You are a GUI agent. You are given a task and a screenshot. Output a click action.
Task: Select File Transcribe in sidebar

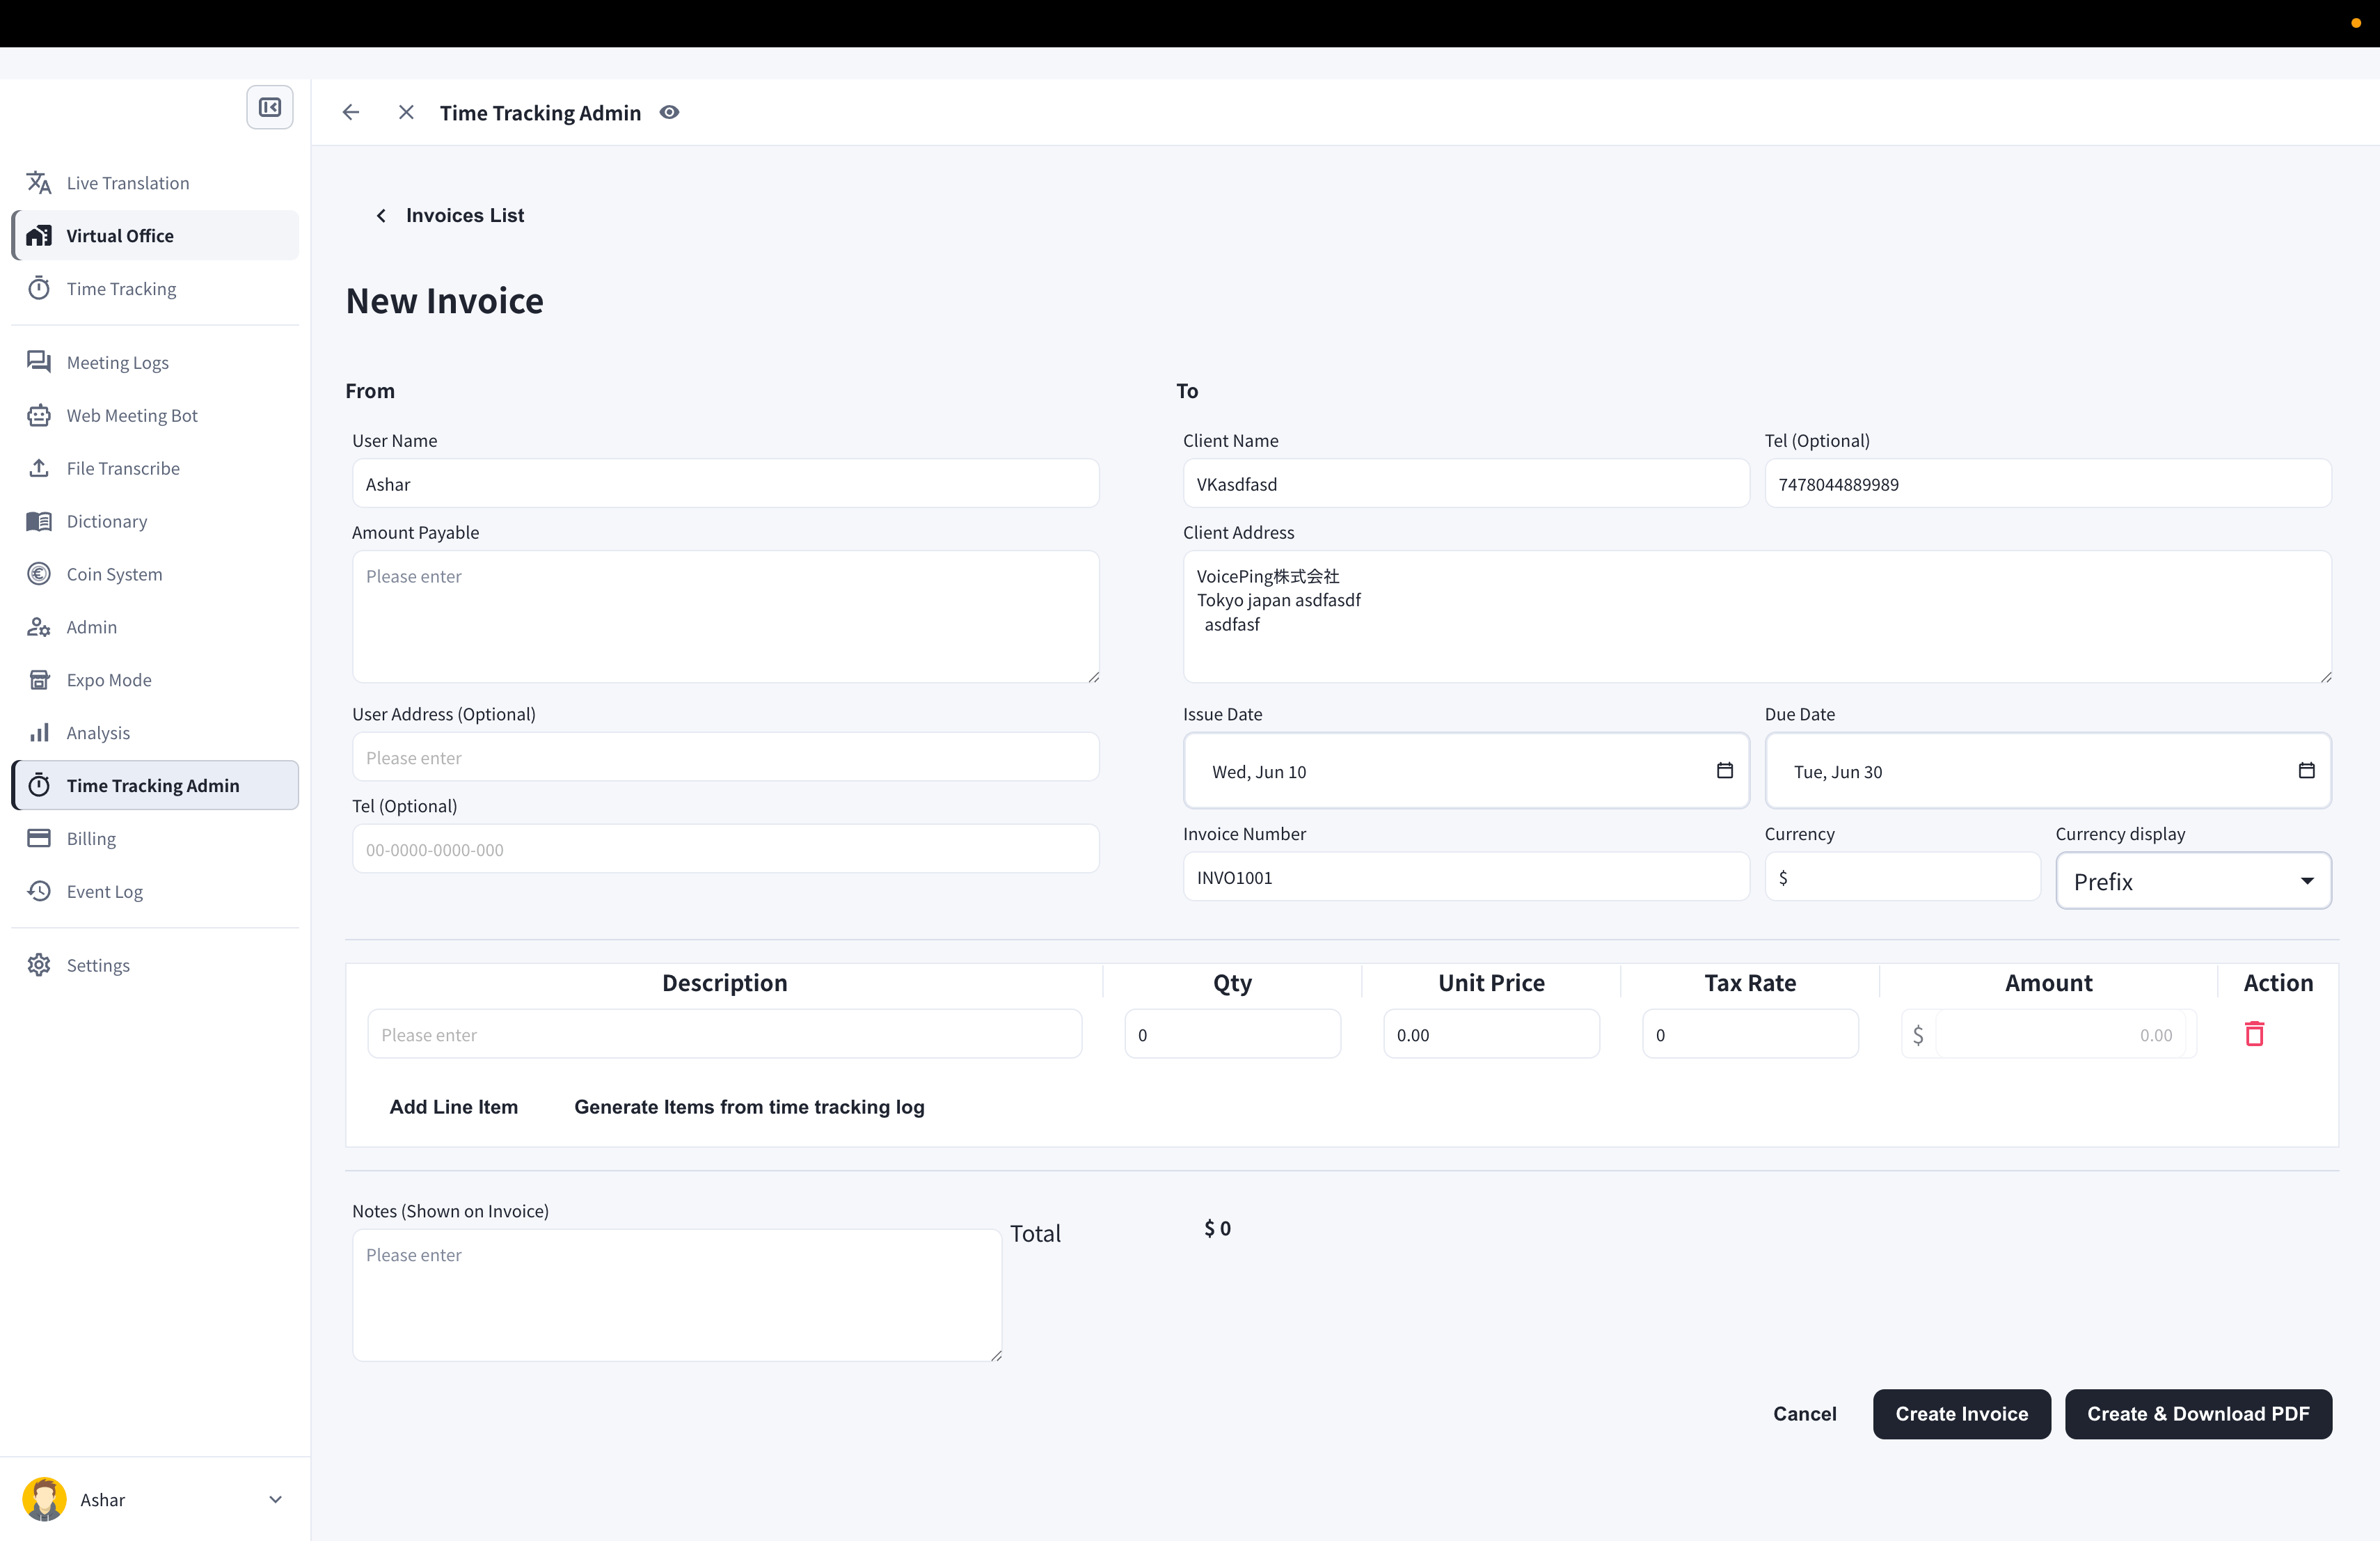[x=155, y=468]
